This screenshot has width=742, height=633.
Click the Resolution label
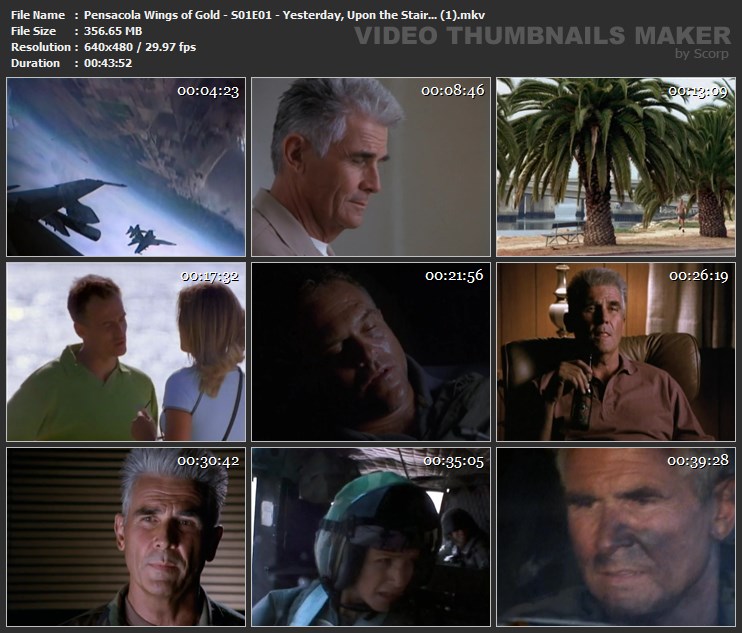click(x=41, y=47)
